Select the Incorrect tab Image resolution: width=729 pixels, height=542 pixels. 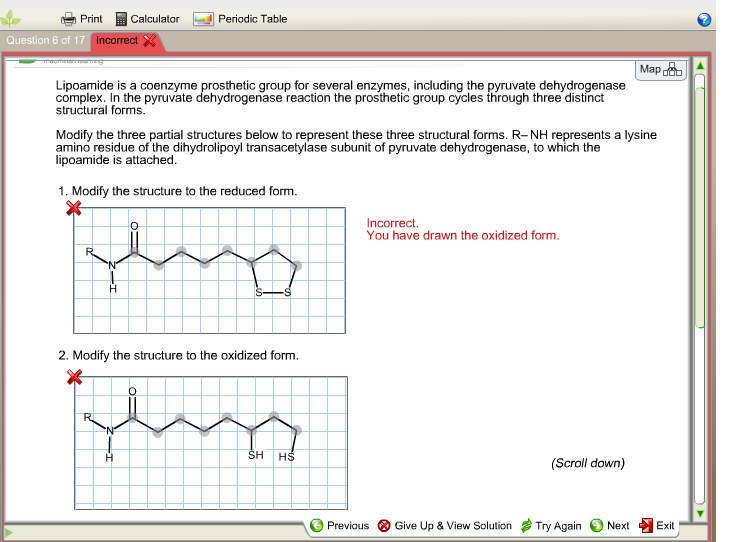(x=124, y=40)
